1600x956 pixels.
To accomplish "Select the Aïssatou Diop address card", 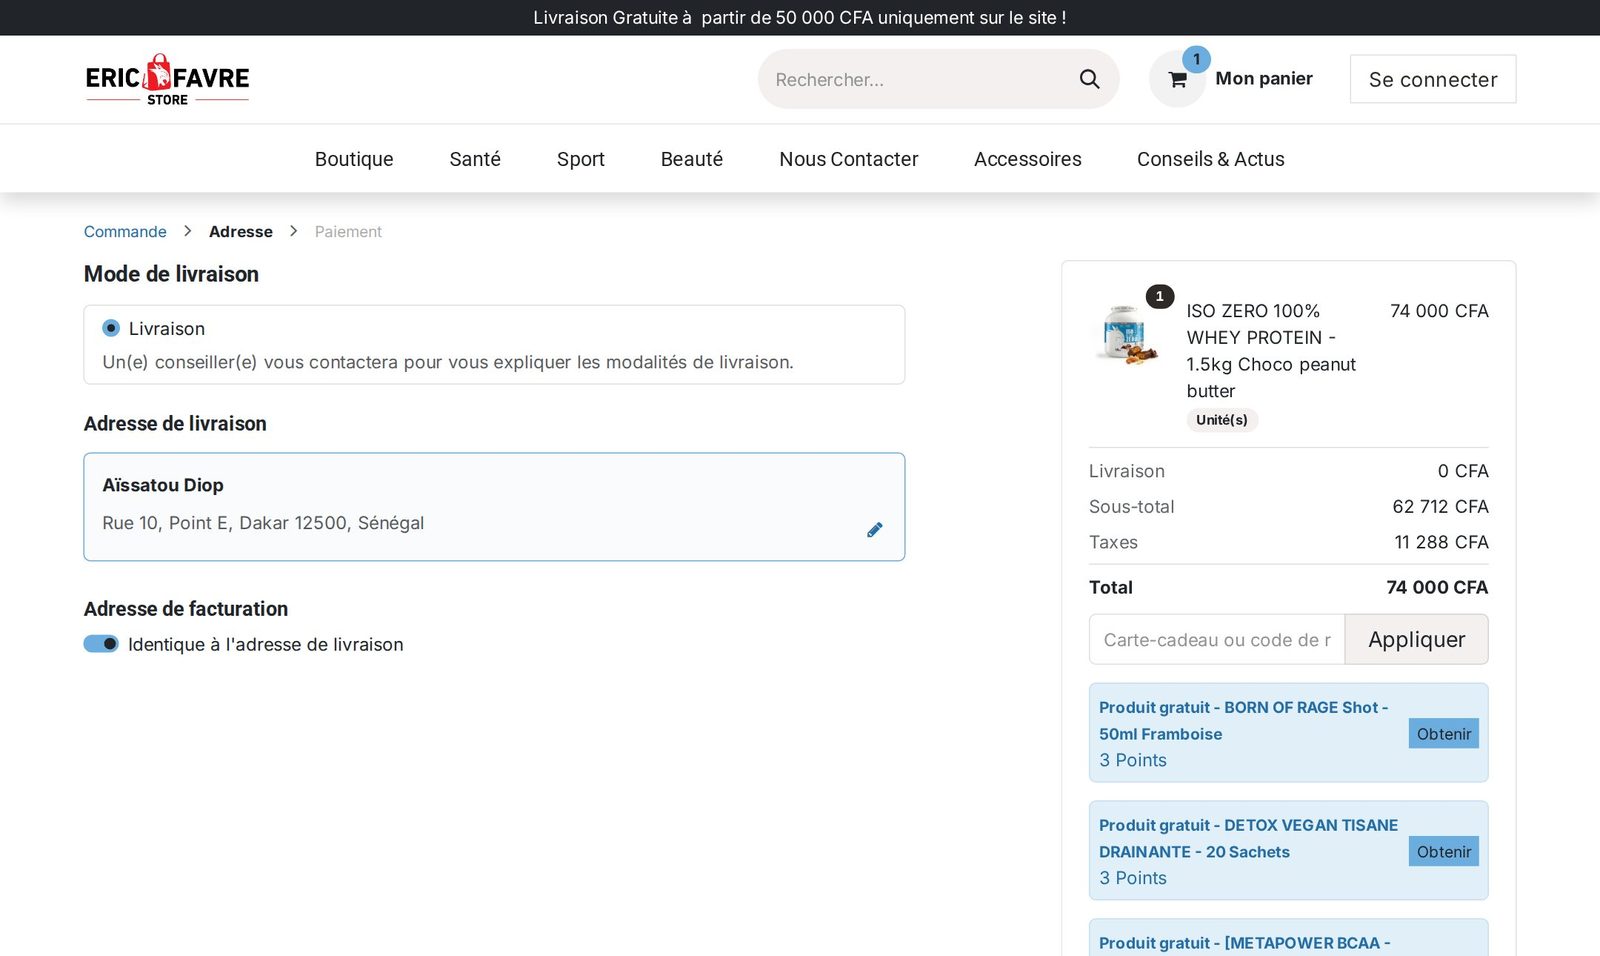I will pos(494,507).
